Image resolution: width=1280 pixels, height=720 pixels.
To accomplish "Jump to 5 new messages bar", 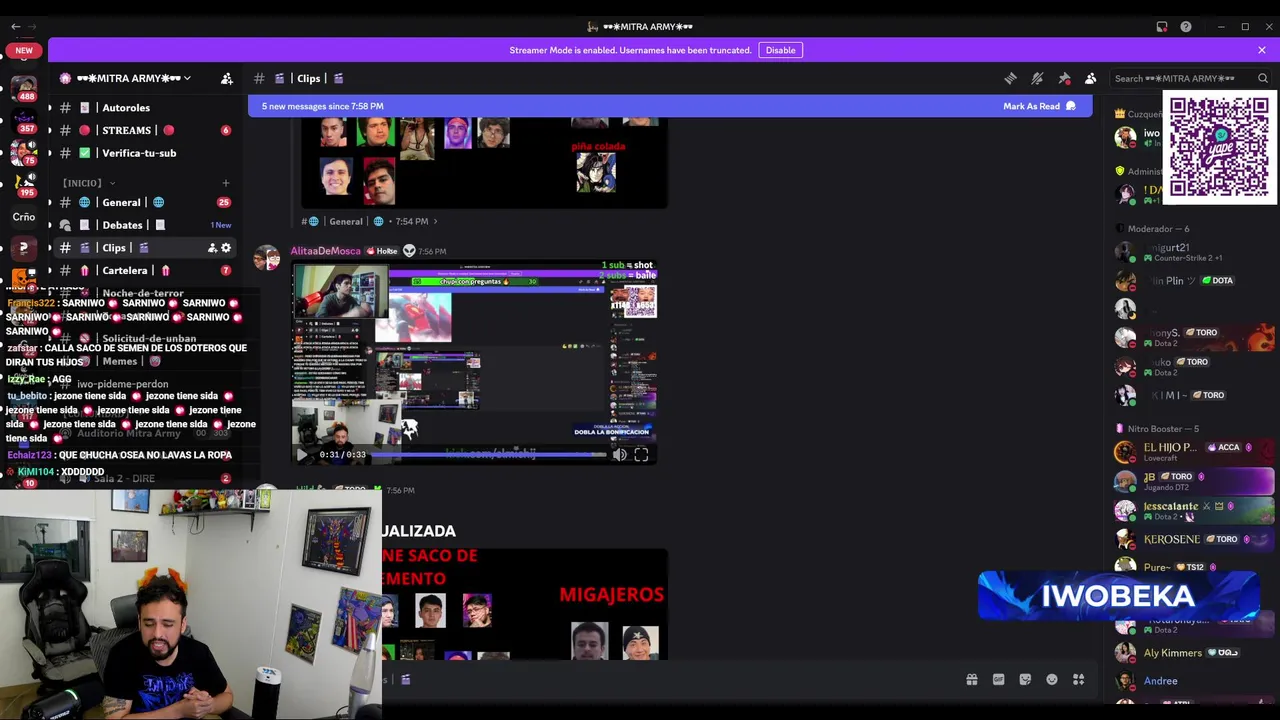I will pos(670,106).
